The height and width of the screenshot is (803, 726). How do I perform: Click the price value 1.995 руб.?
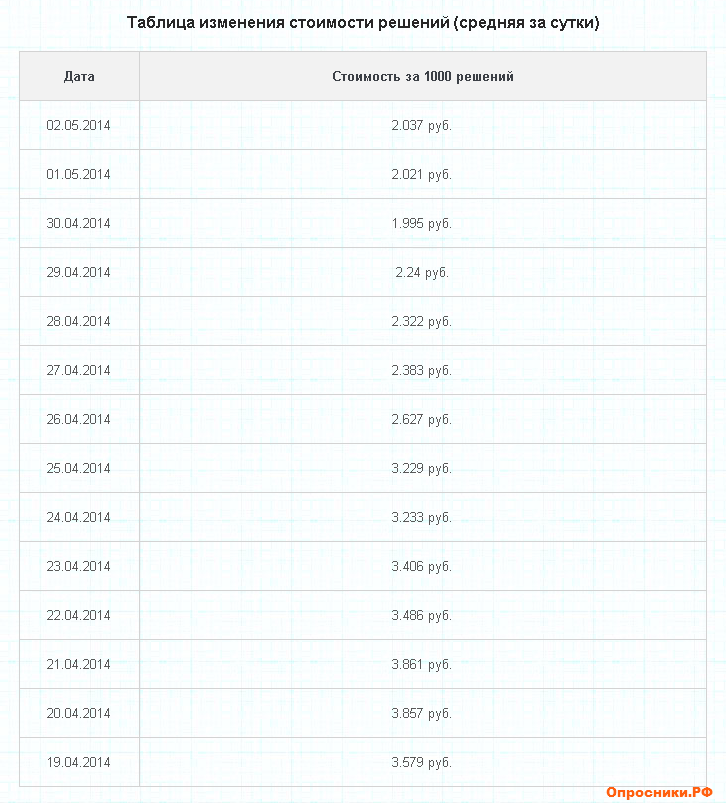pos(422,223)
